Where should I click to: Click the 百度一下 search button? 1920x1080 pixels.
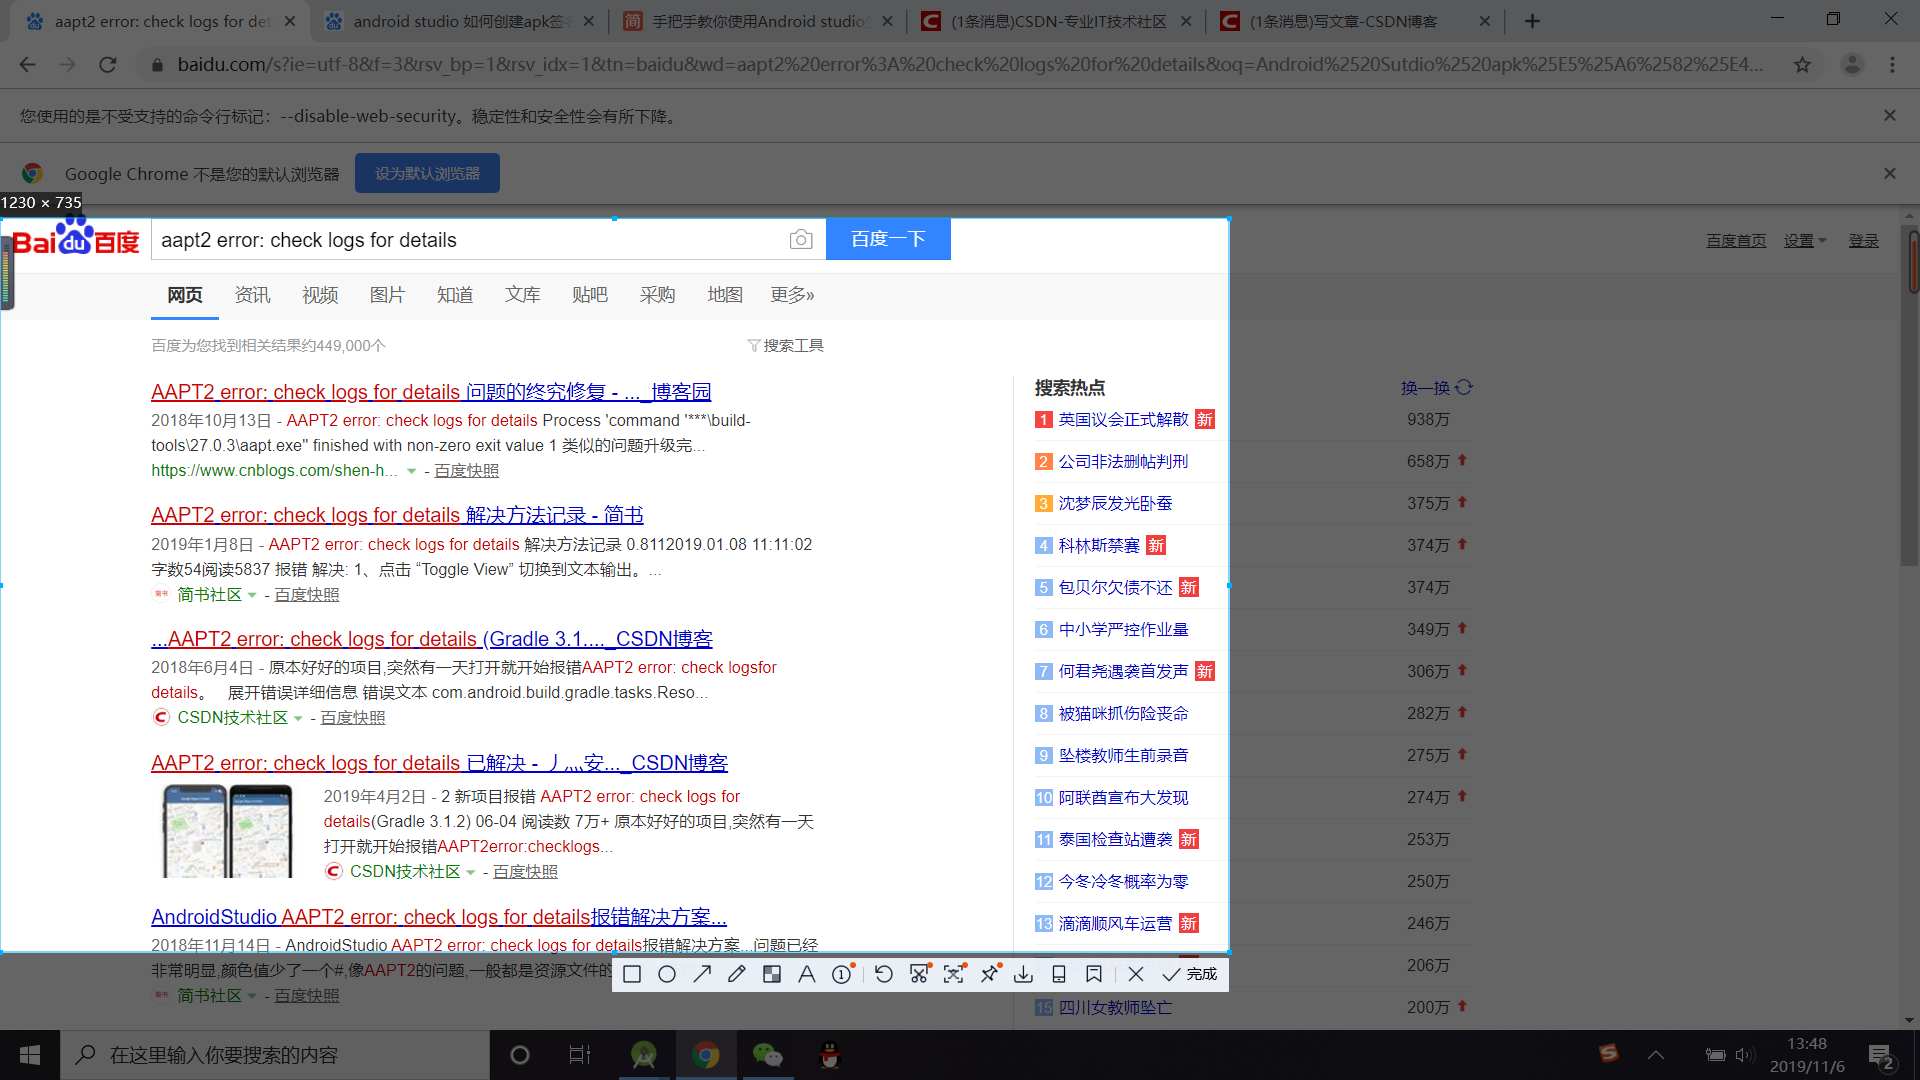[x=888, y=240]
